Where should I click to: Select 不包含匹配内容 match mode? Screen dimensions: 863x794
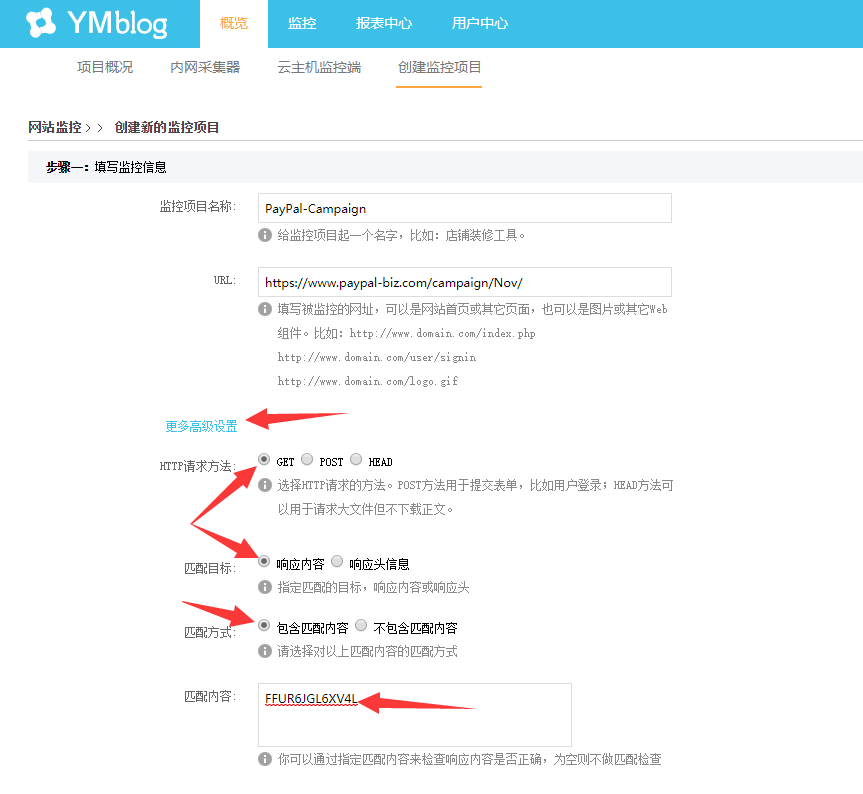click(x=361, y=626)
